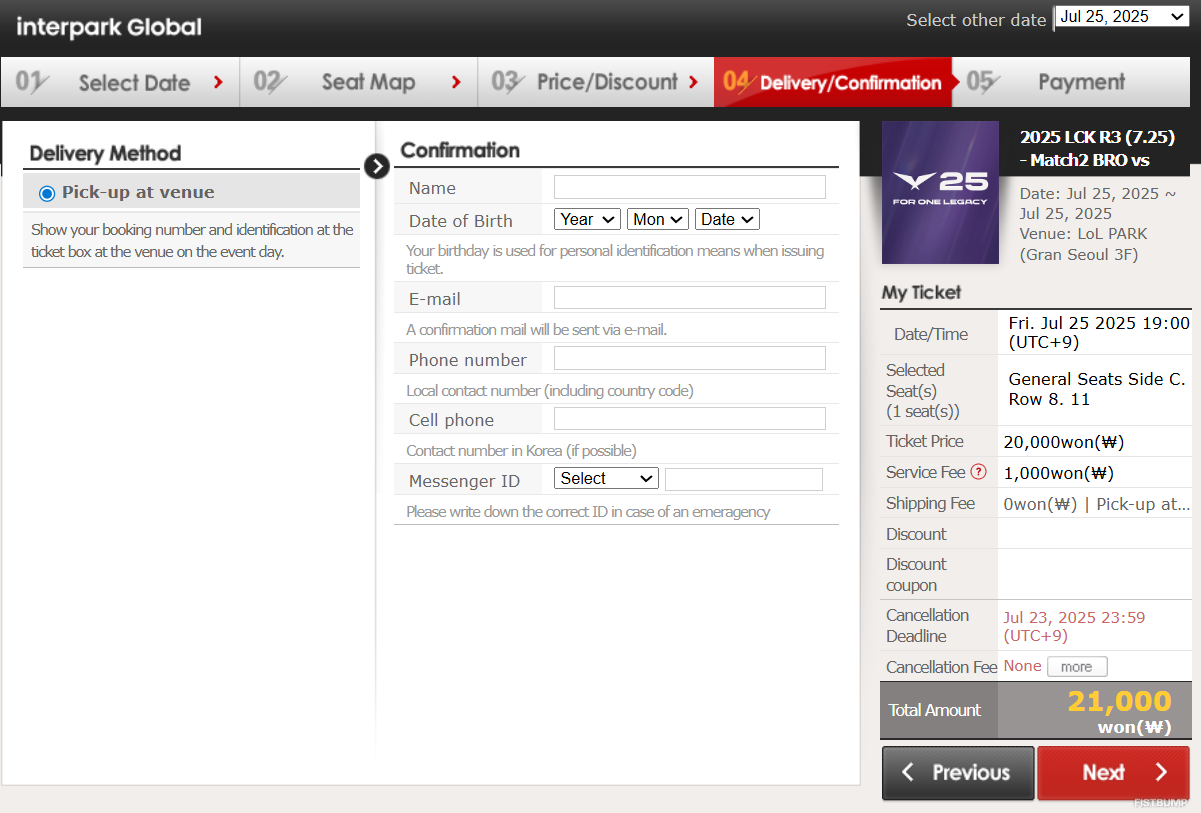Open the Select other date dropdown
Viewport: 1201px width, 813px height.
coord(1122,17)
